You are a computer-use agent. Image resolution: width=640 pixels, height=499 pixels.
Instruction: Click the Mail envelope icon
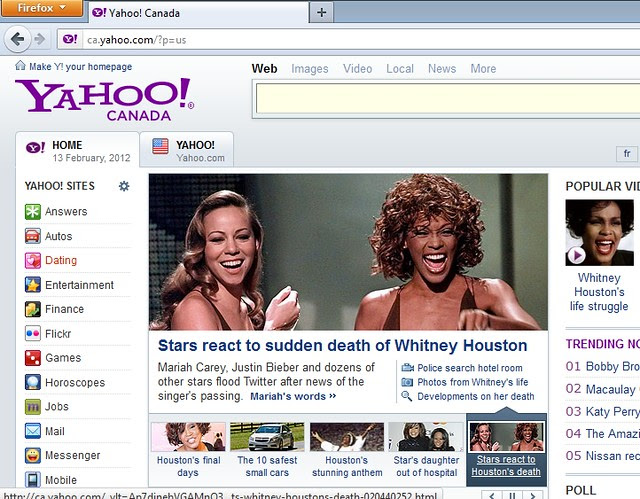point(33,431)
